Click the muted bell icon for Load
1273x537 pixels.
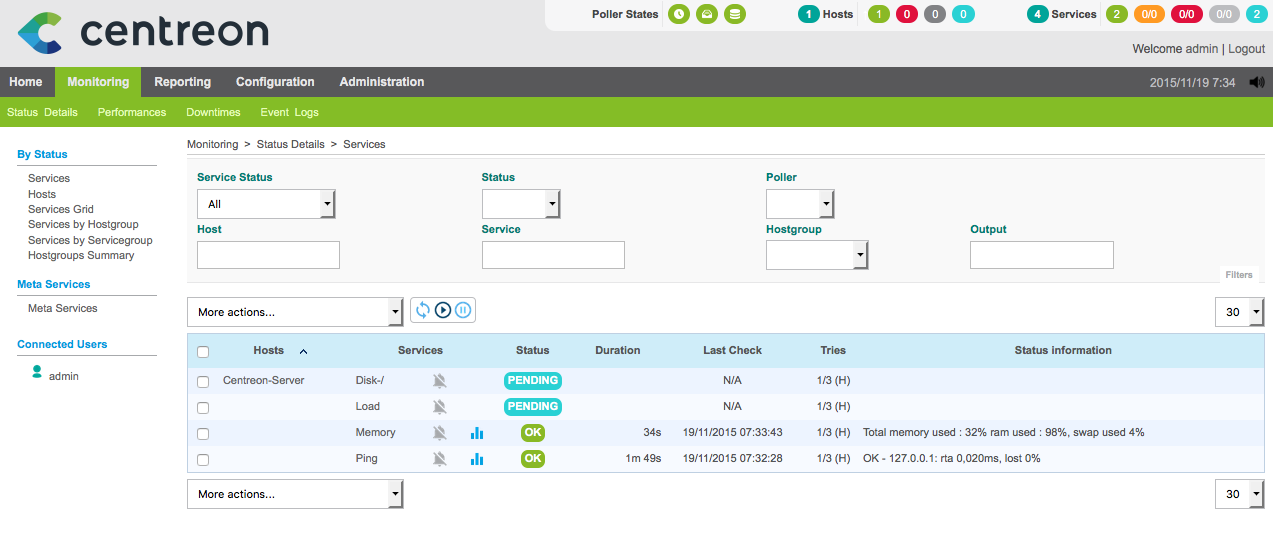(x=439, y=407)
